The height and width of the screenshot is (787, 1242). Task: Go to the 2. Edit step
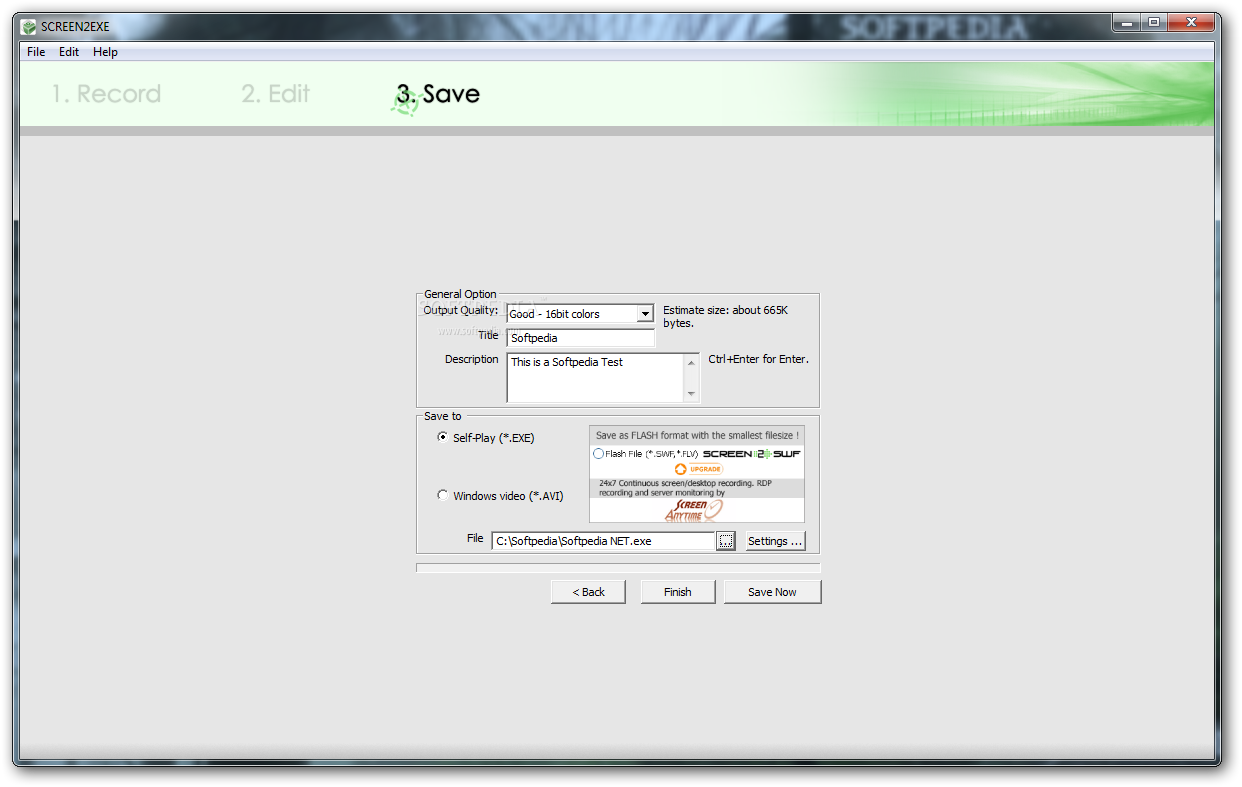coord(276,94)
